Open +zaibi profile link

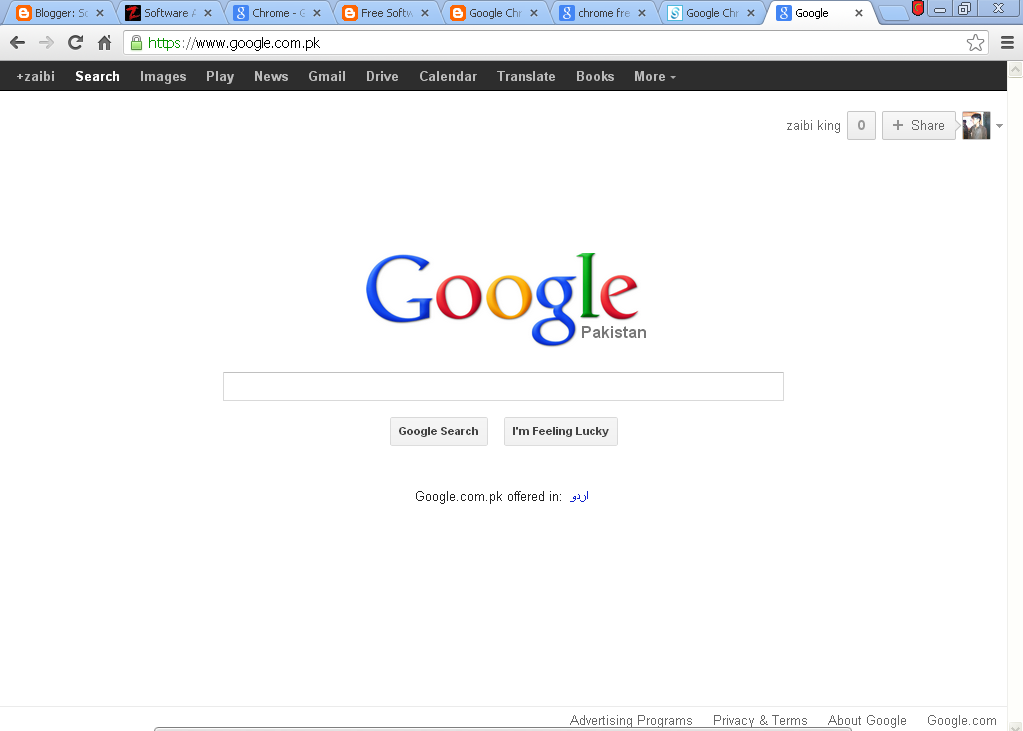coord(36,76)
